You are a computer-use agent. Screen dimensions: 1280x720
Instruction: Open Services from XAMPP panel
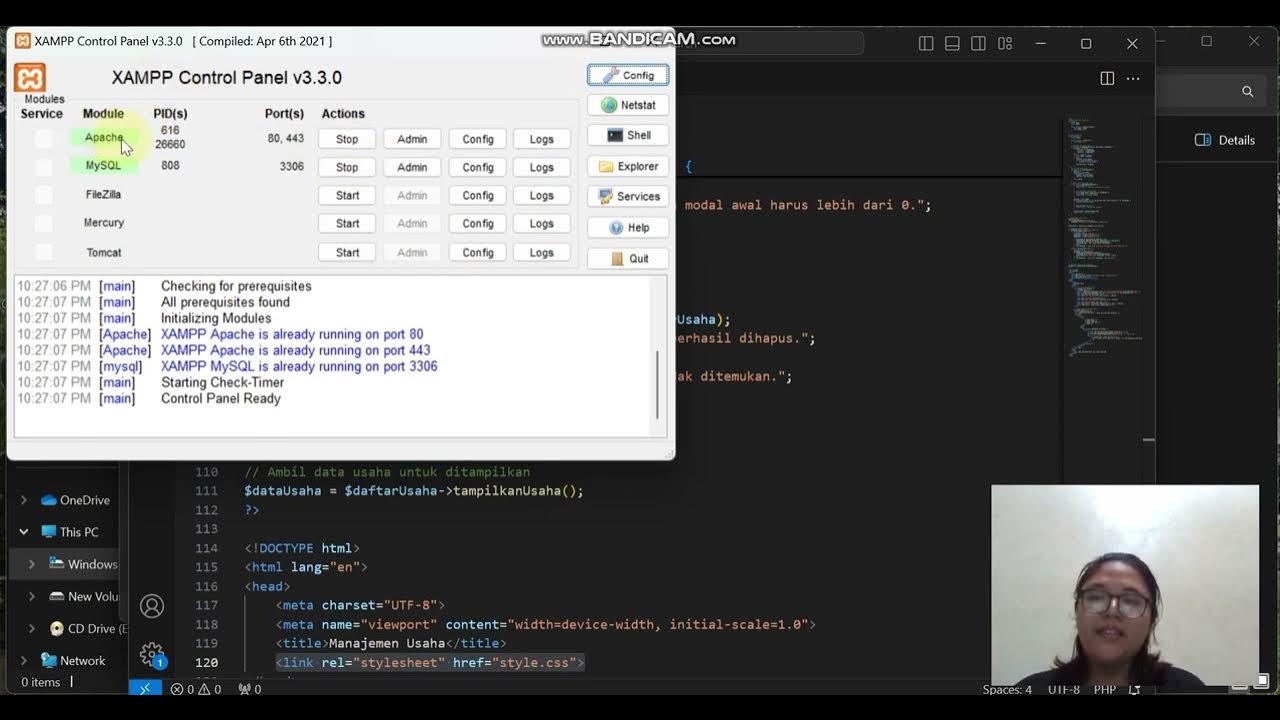coord(628,196)
